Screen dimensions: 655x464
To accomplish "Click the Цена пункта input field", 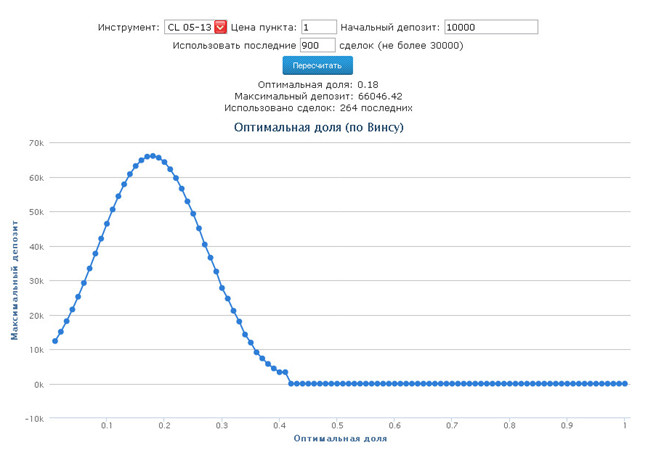I will tap(319, 27).
